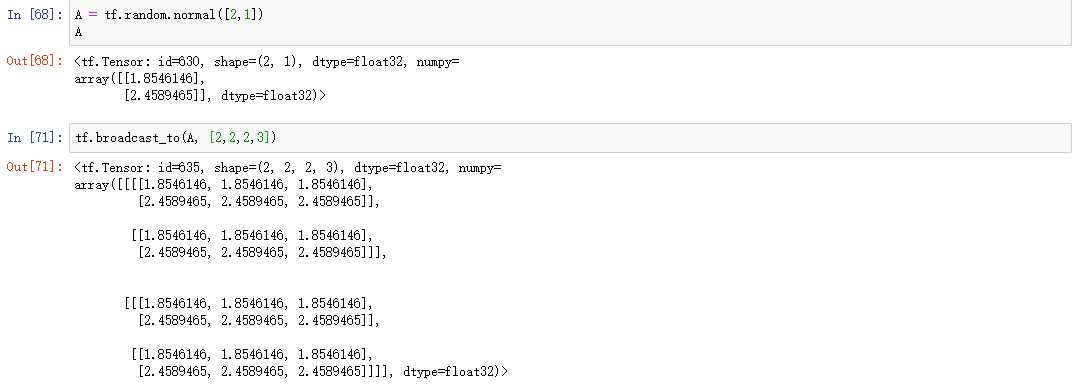
Task: Click the final output line ending 'dtype=float32)>'
Action: [323, 372]
